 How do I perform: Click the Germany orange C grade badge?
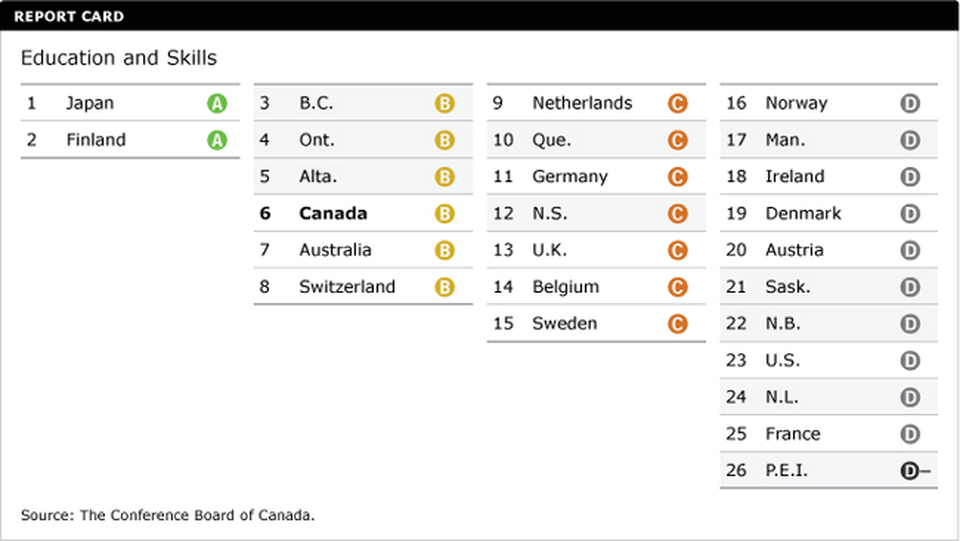(677, 178)
